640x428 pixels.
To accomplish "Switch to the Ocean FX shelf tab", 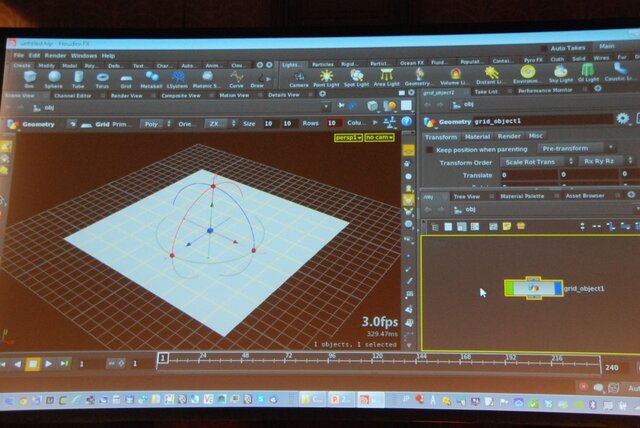I will pyautogui.click(x=411, y=63).
